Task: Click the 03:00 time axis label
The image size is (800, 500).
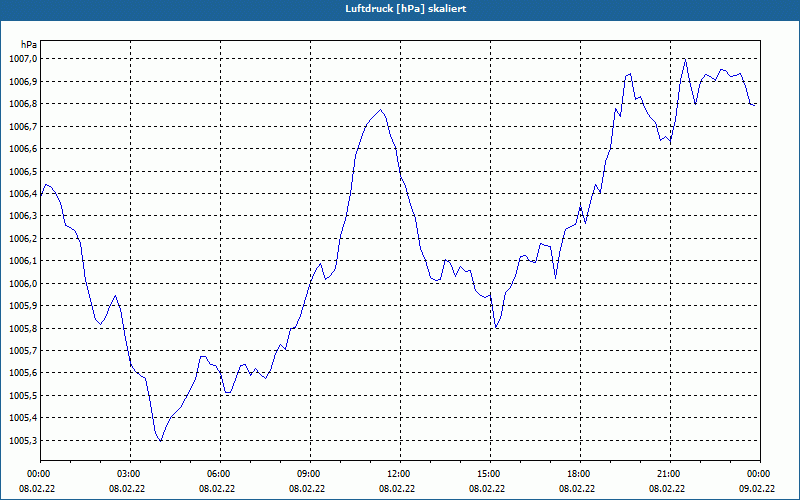Action: tap(131, 474)
